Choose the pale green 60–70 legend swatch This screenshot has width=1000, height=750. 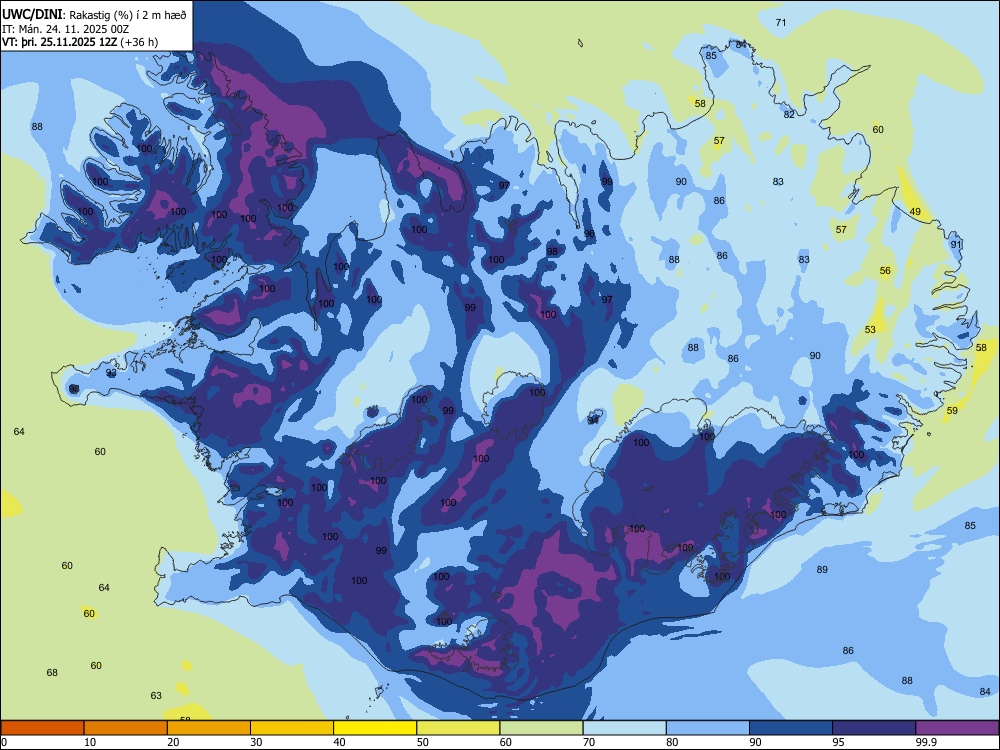pos(541,728)
